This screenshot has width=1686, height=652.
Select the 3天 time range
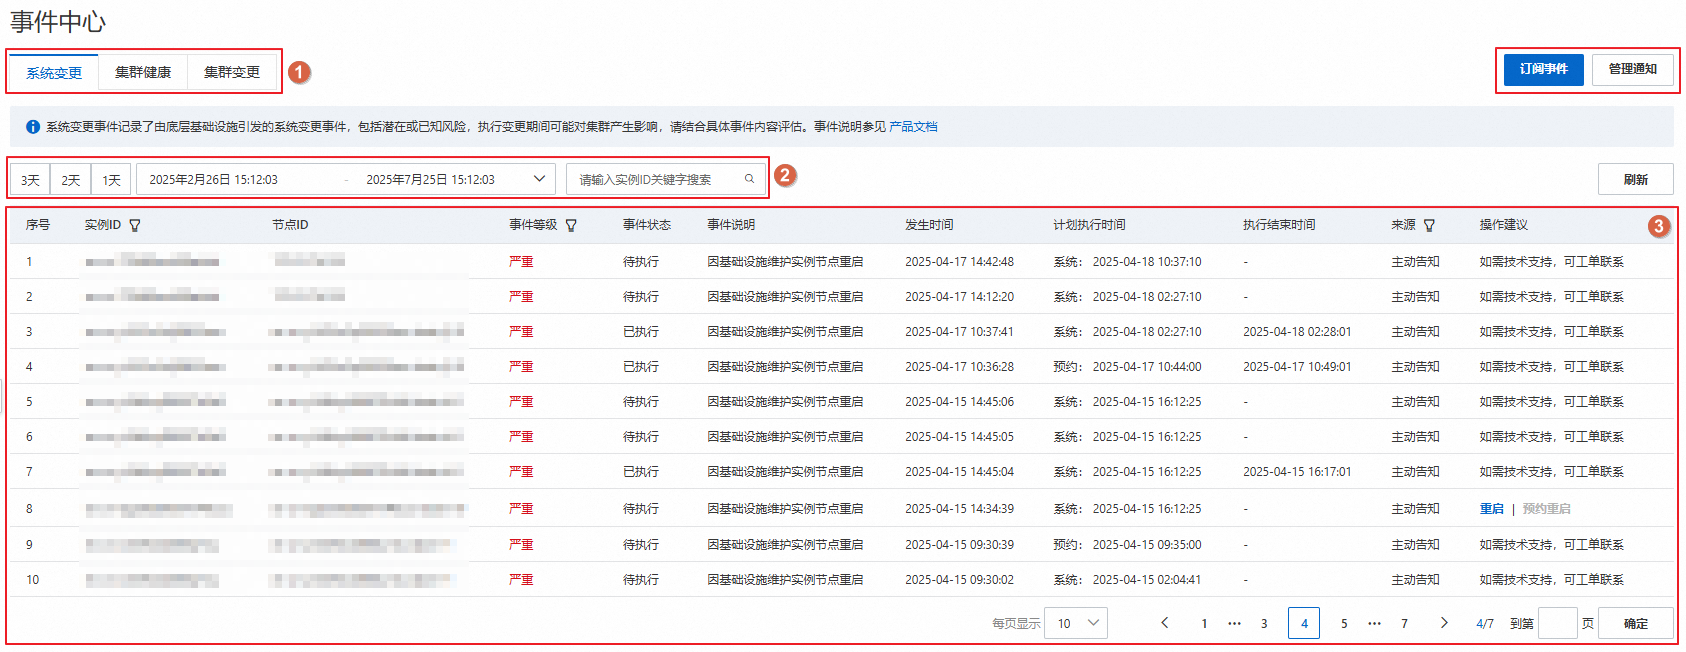[x=31, y=180]
